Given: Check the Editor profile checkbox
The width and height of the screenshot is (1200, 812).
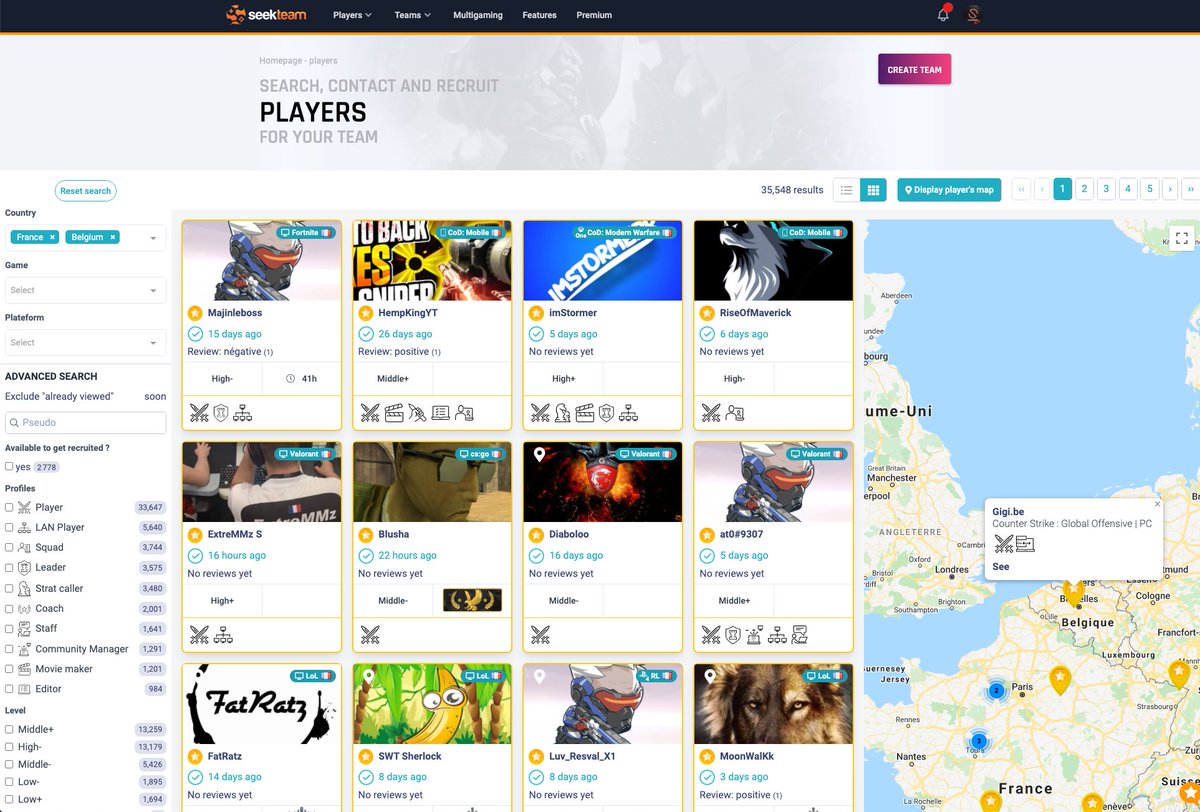Looking at the screenshot, I should pos(9,689).
